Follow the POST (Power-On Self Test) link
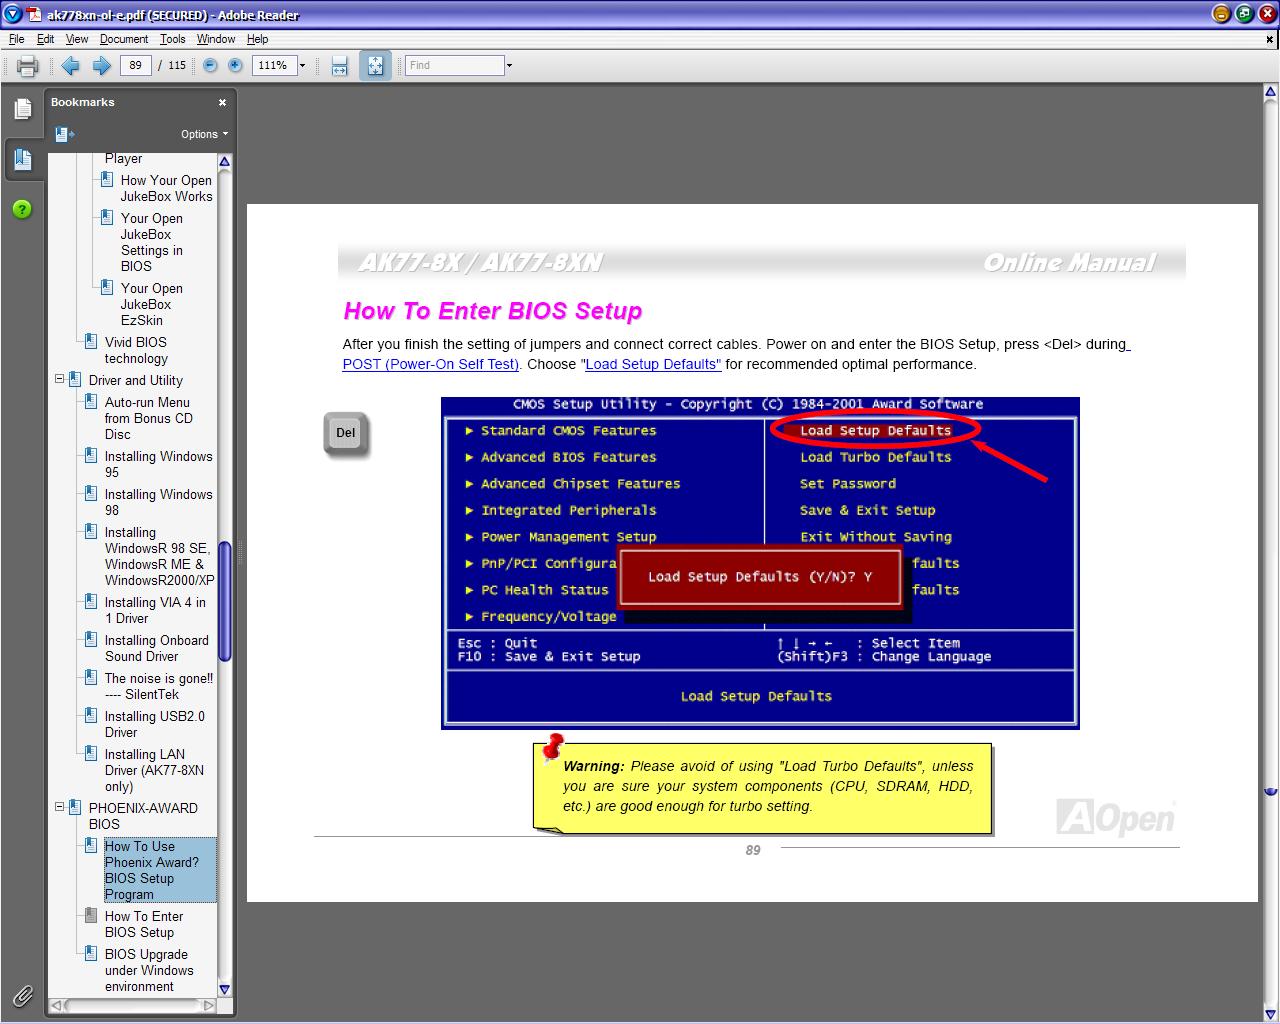 coord(430,364)
